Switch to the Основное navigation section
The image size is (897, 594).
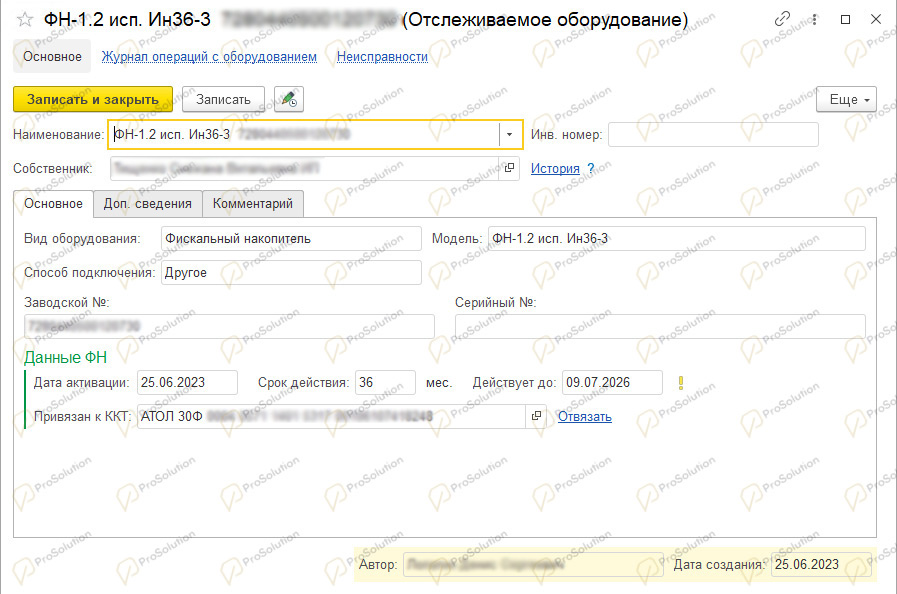[x=52, y=57]
